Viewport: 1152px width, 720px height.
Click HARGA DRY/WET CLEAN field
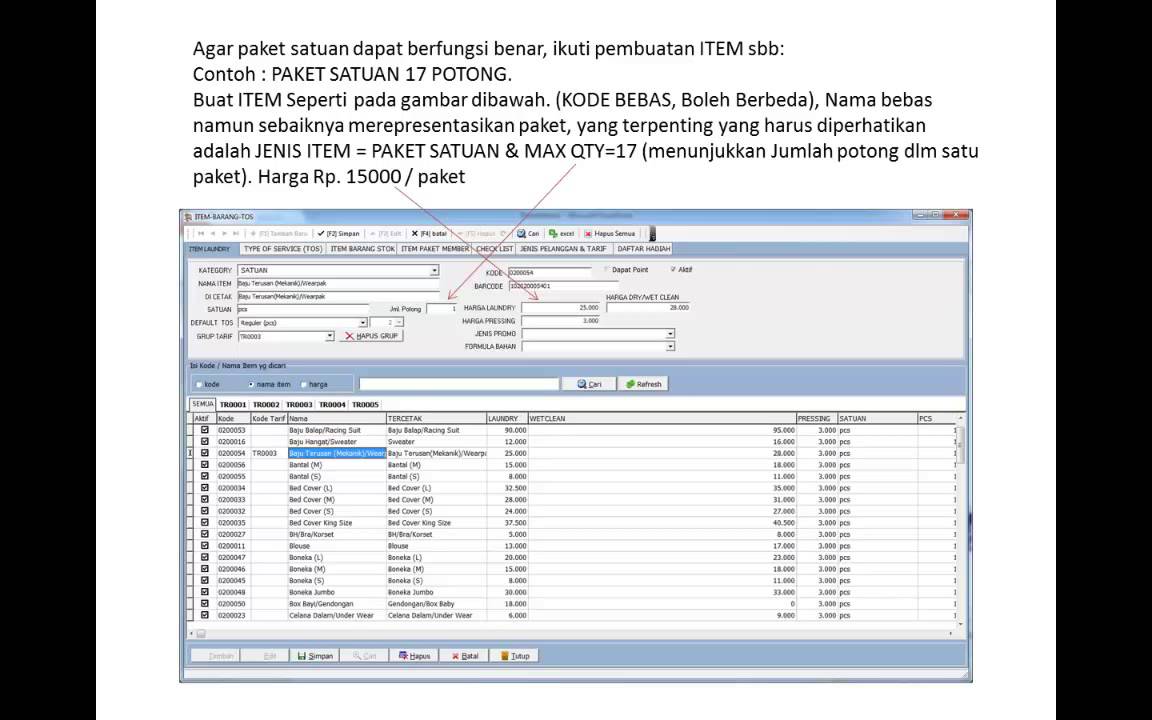(x=649, y=308)
